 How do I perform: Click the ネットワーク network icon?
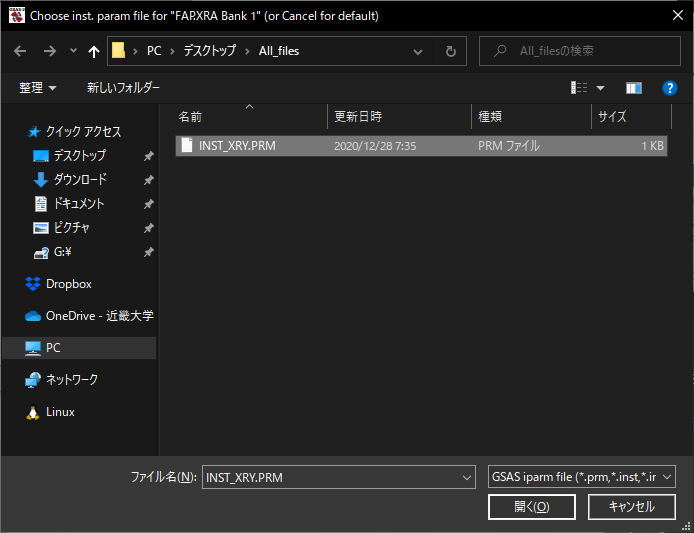[x=33, y=380]
